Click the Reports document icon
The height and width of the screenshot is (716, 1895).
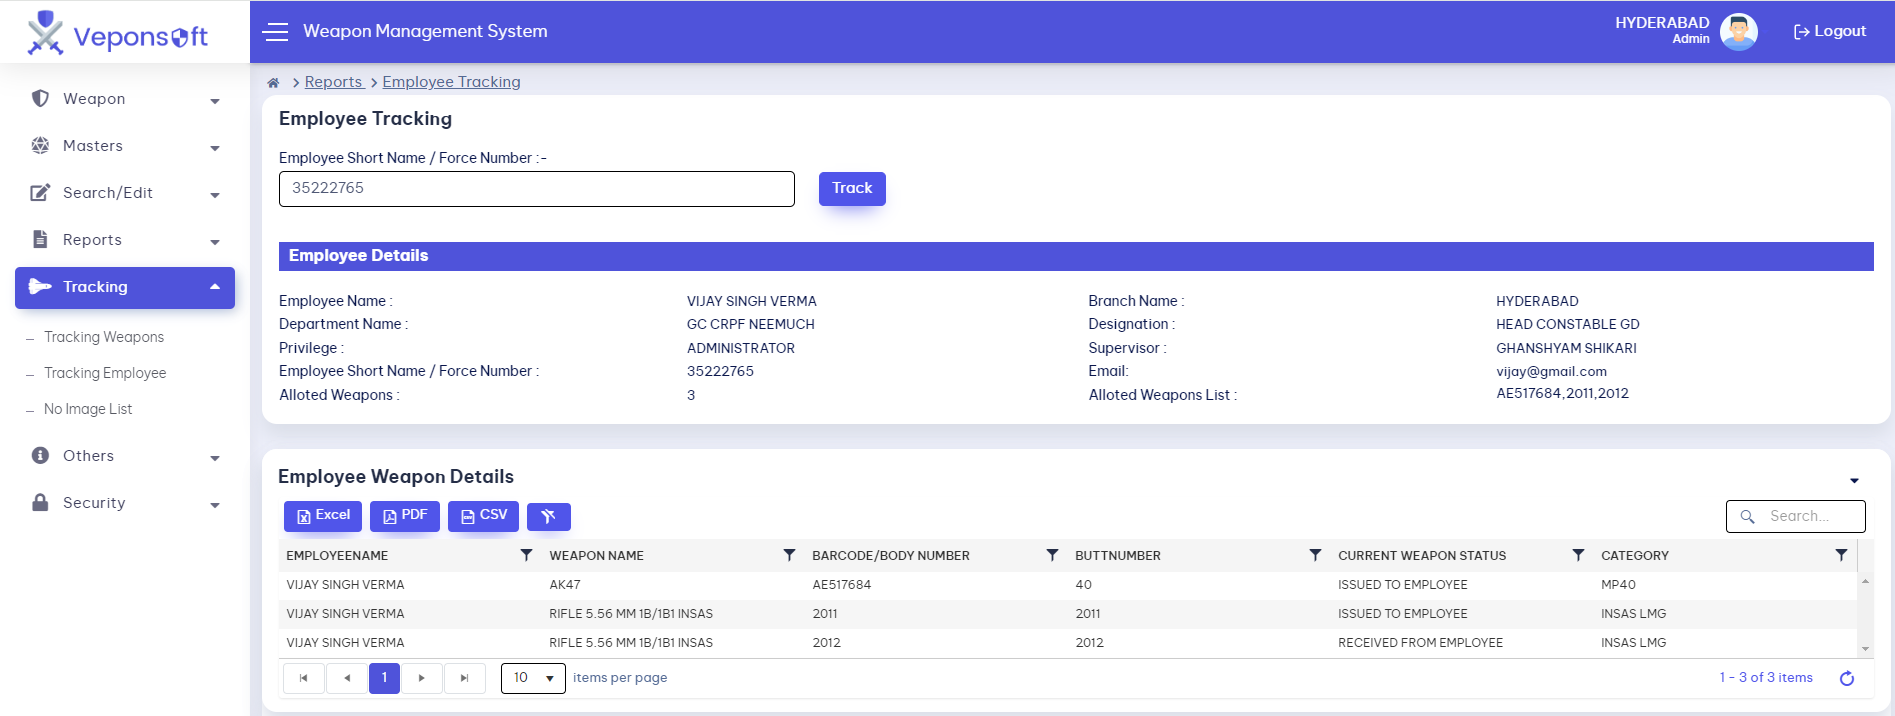pyautogui.click(x=40, y=239)
